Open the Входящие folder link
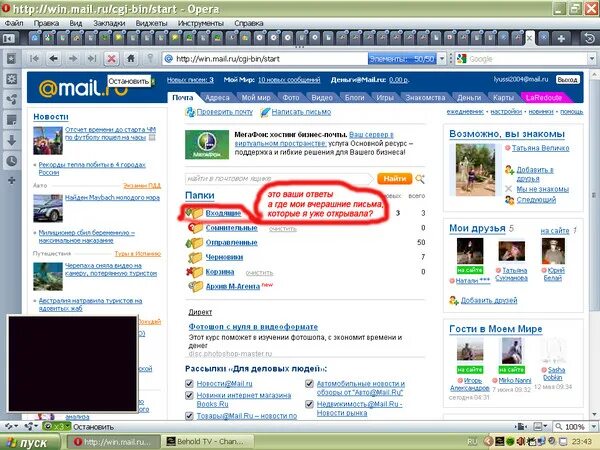Viewport: 600px width, 450px height. [223, 213]
